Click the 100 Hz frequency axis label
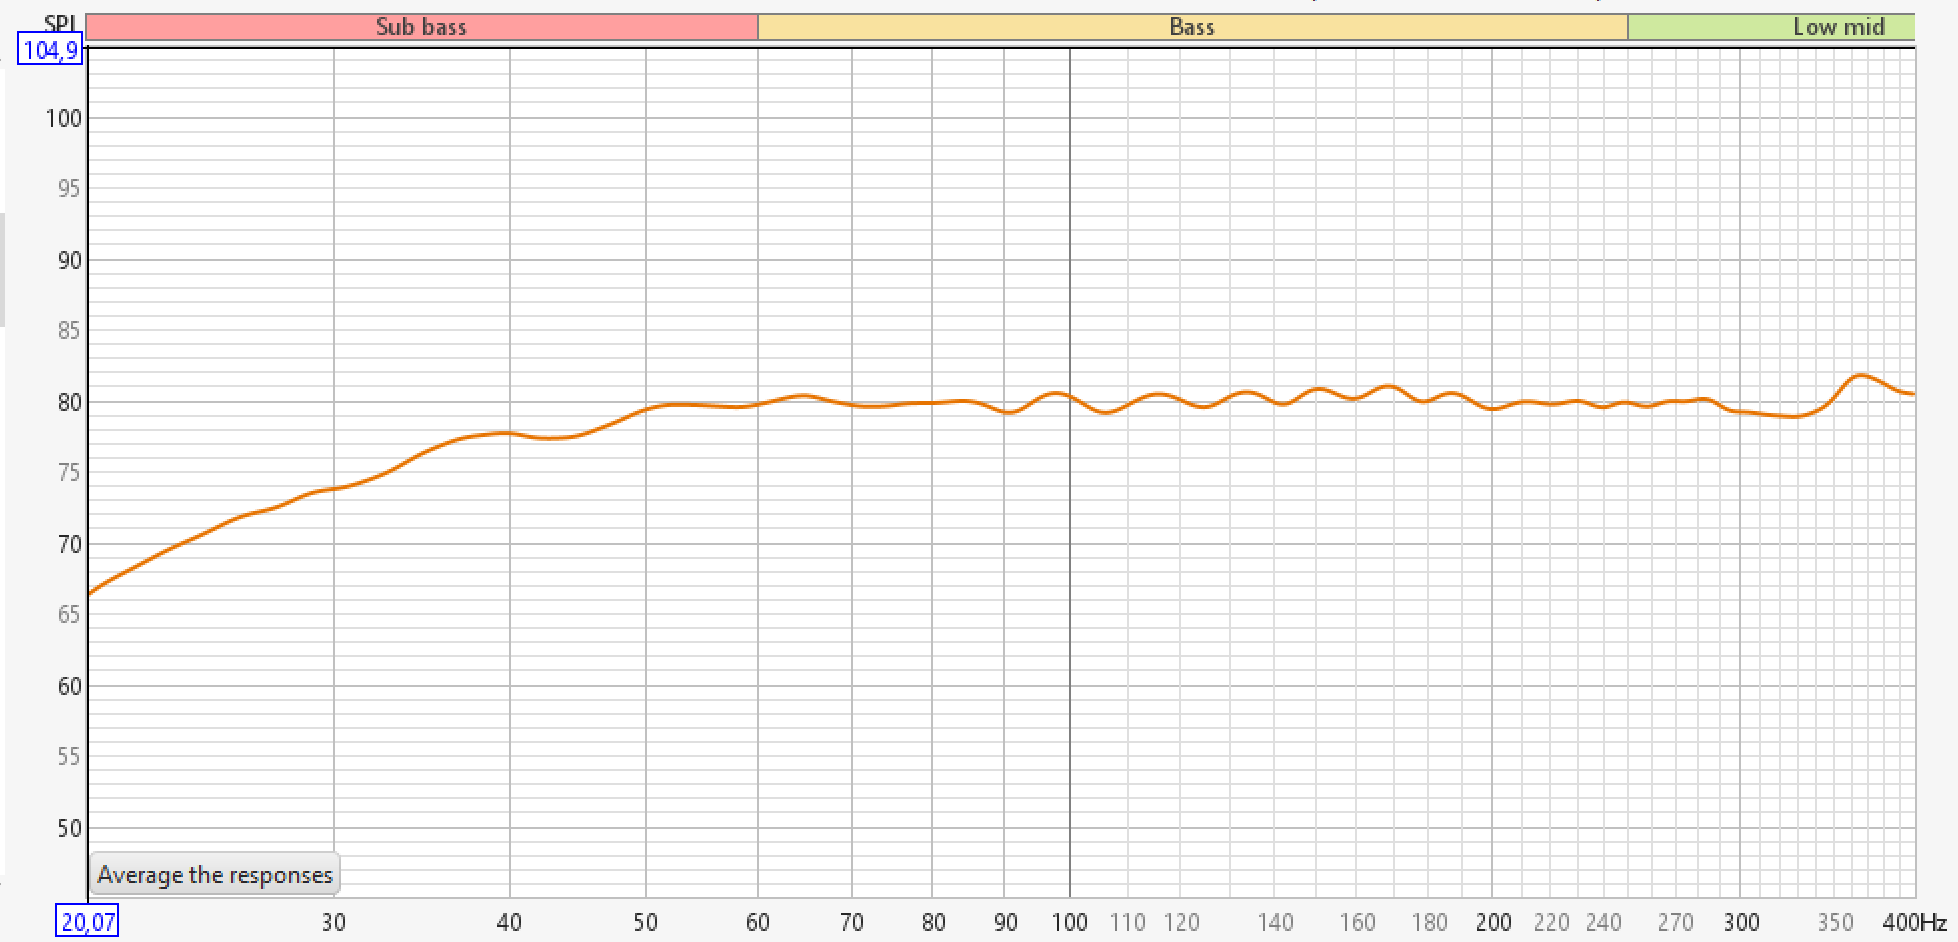Screen dimensions: 1958x942 (x=1069, y=922)
